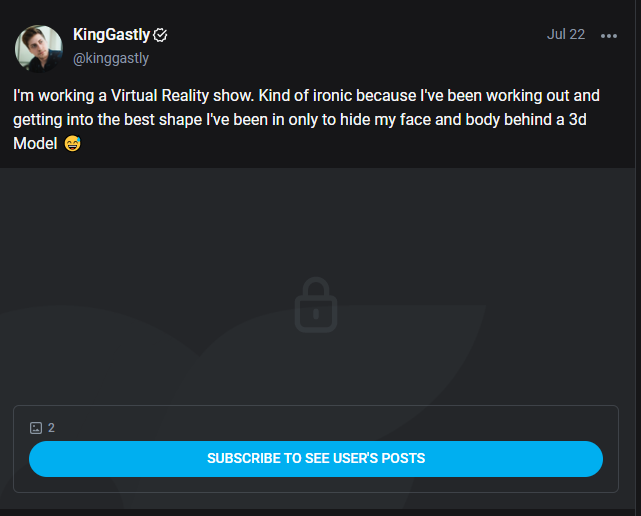The height and width of the screenshot is (516, 641).
Task: Click the media count number 2
Action: (x=51, y=428)
